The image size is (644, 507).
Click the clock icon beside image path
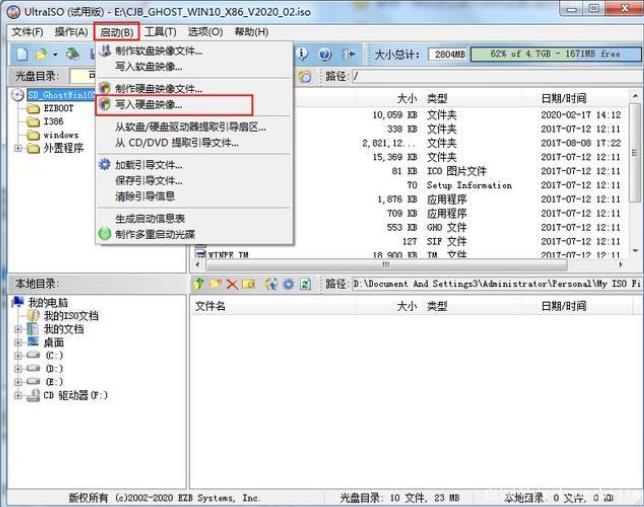coord(305,76)
